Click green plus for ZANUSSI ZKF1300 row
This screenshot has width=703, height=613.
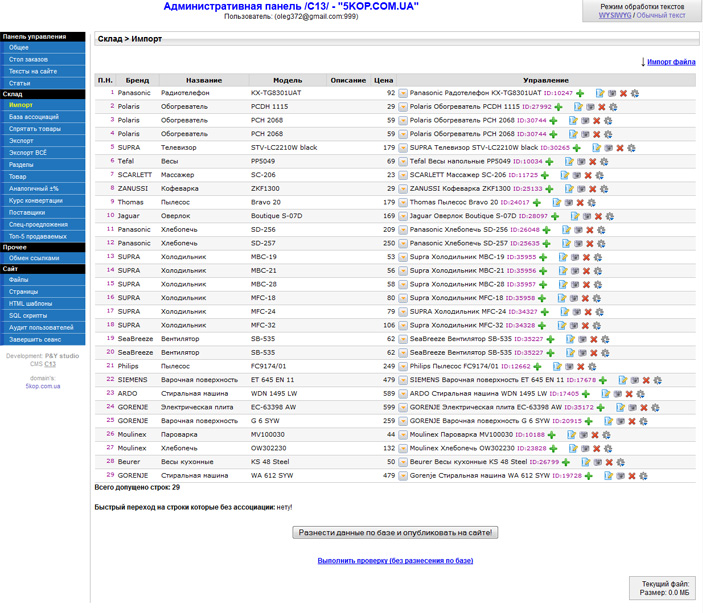point(549,189)
